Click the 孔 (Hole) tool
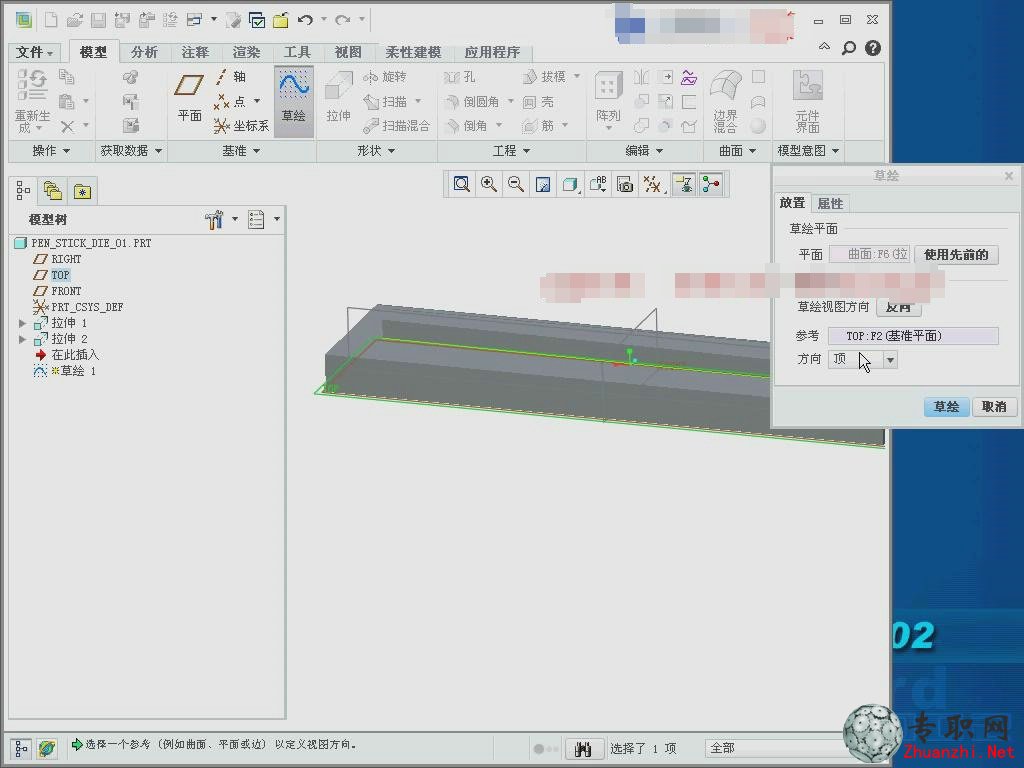The width and height of the screenshot is (1024, 768). 460,77
